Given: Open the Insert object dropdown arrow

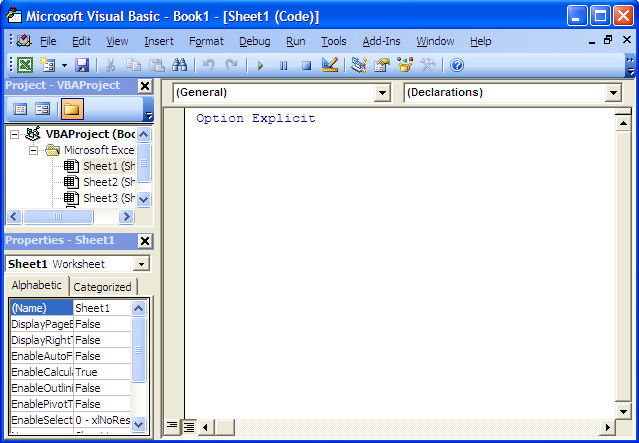Looking at the screenshot, I should click(x=64, y=65).
